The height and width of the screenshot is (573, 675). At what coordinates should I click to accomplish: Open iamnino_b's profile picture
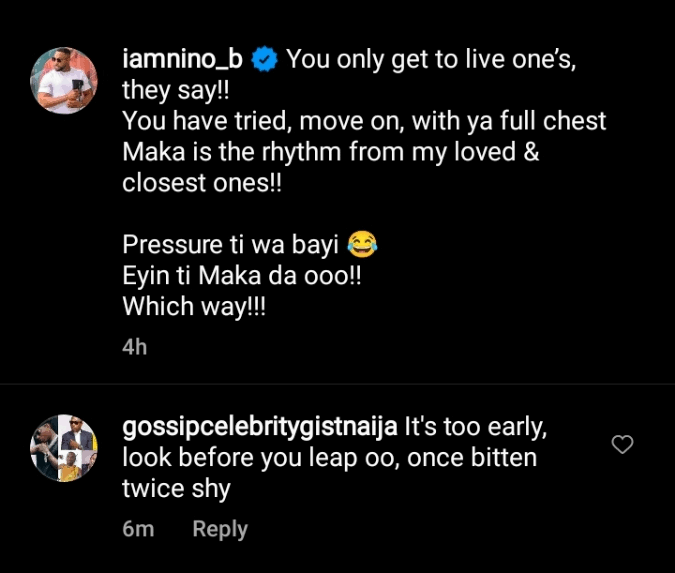pos(64,81)
